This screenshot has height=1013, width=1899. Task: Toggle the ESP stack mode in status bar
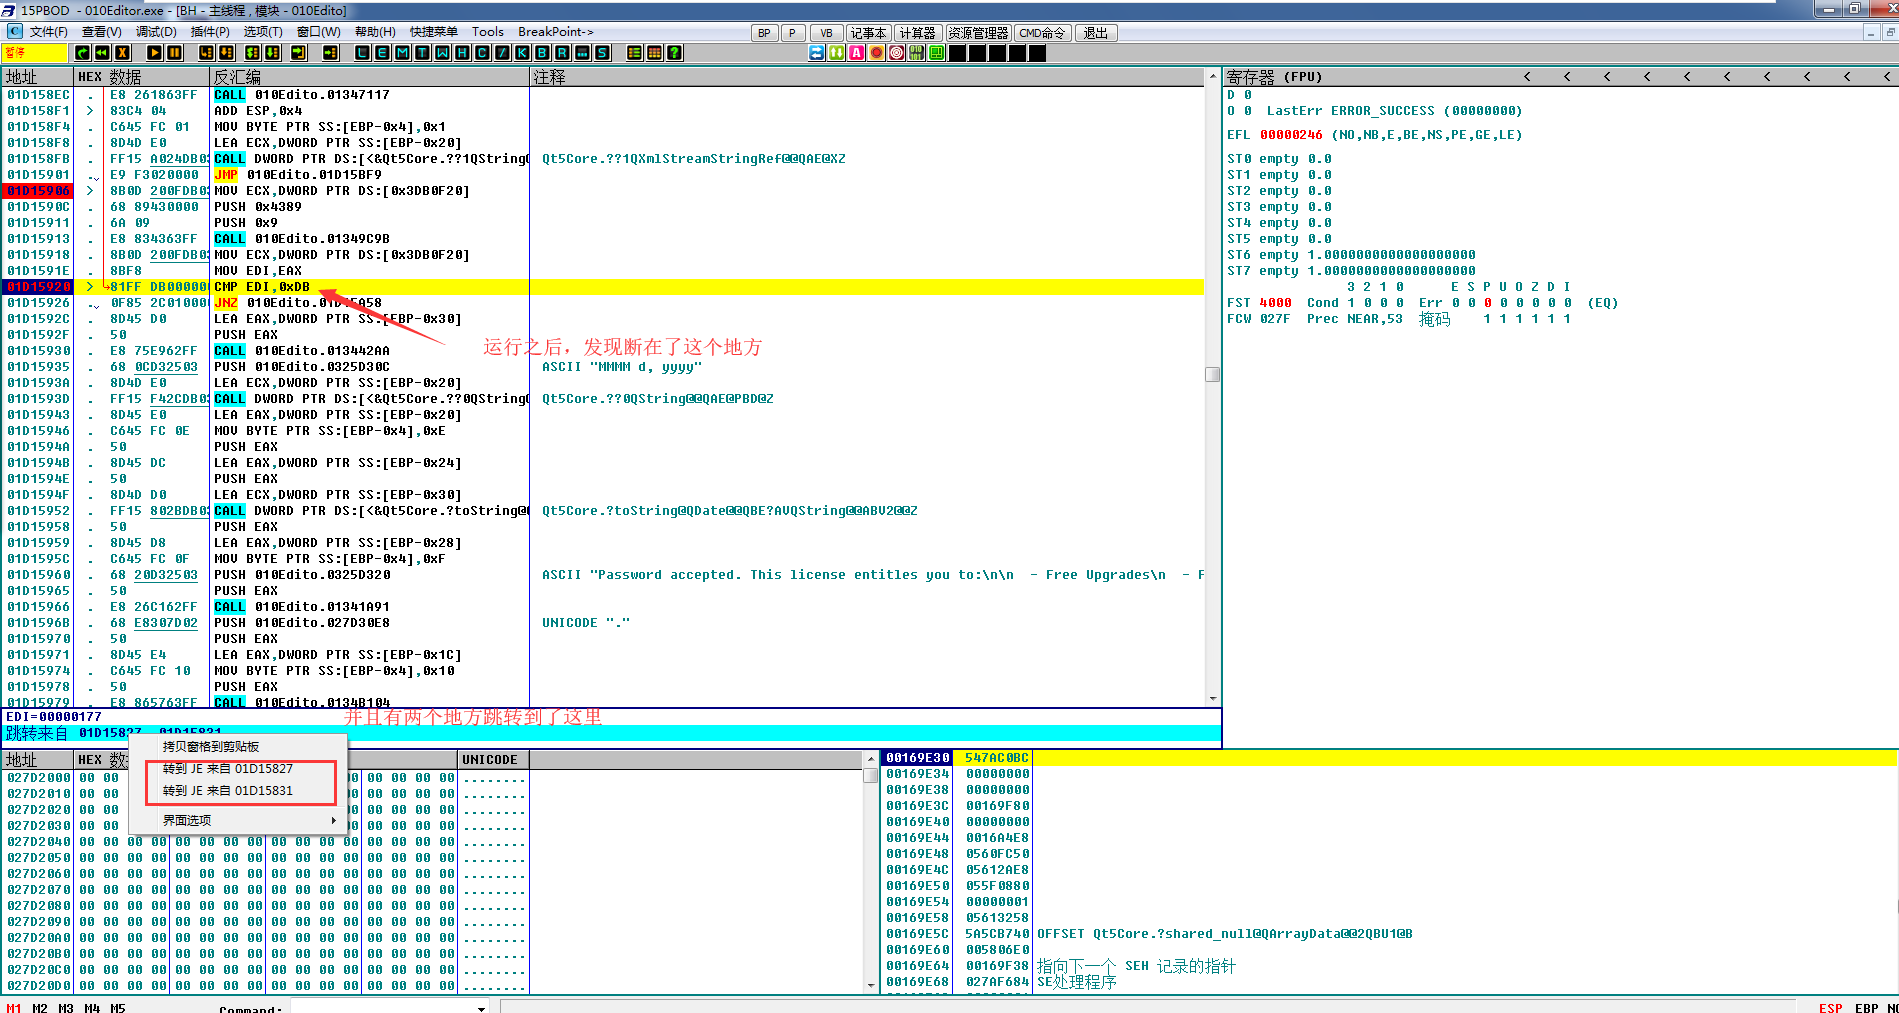(x=1830, y=1007)
